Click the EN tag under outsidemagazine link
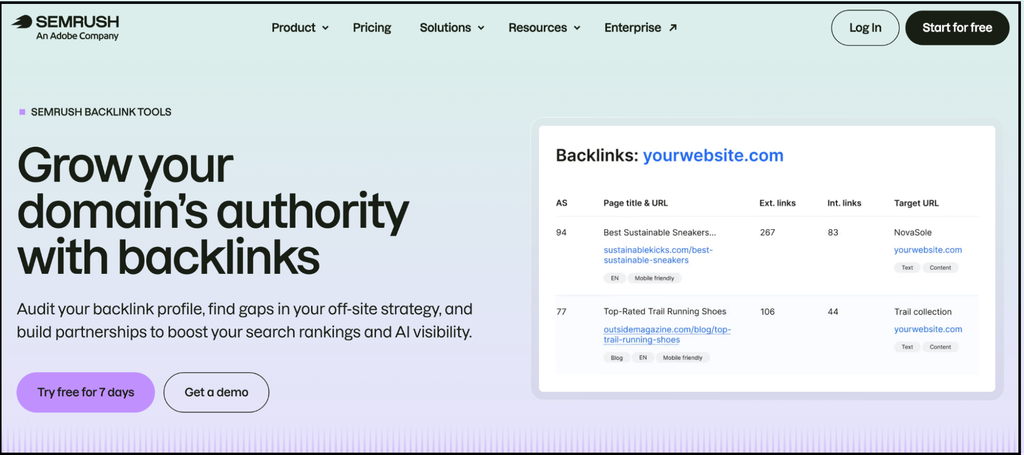Image resolution: width=1024 pixels, height=455 pixels. (x=643, y=358)
